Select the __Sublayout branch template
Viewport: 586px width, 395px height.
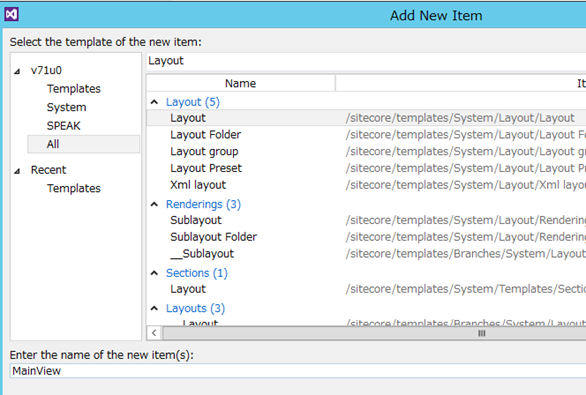click(x=366, y=254)
